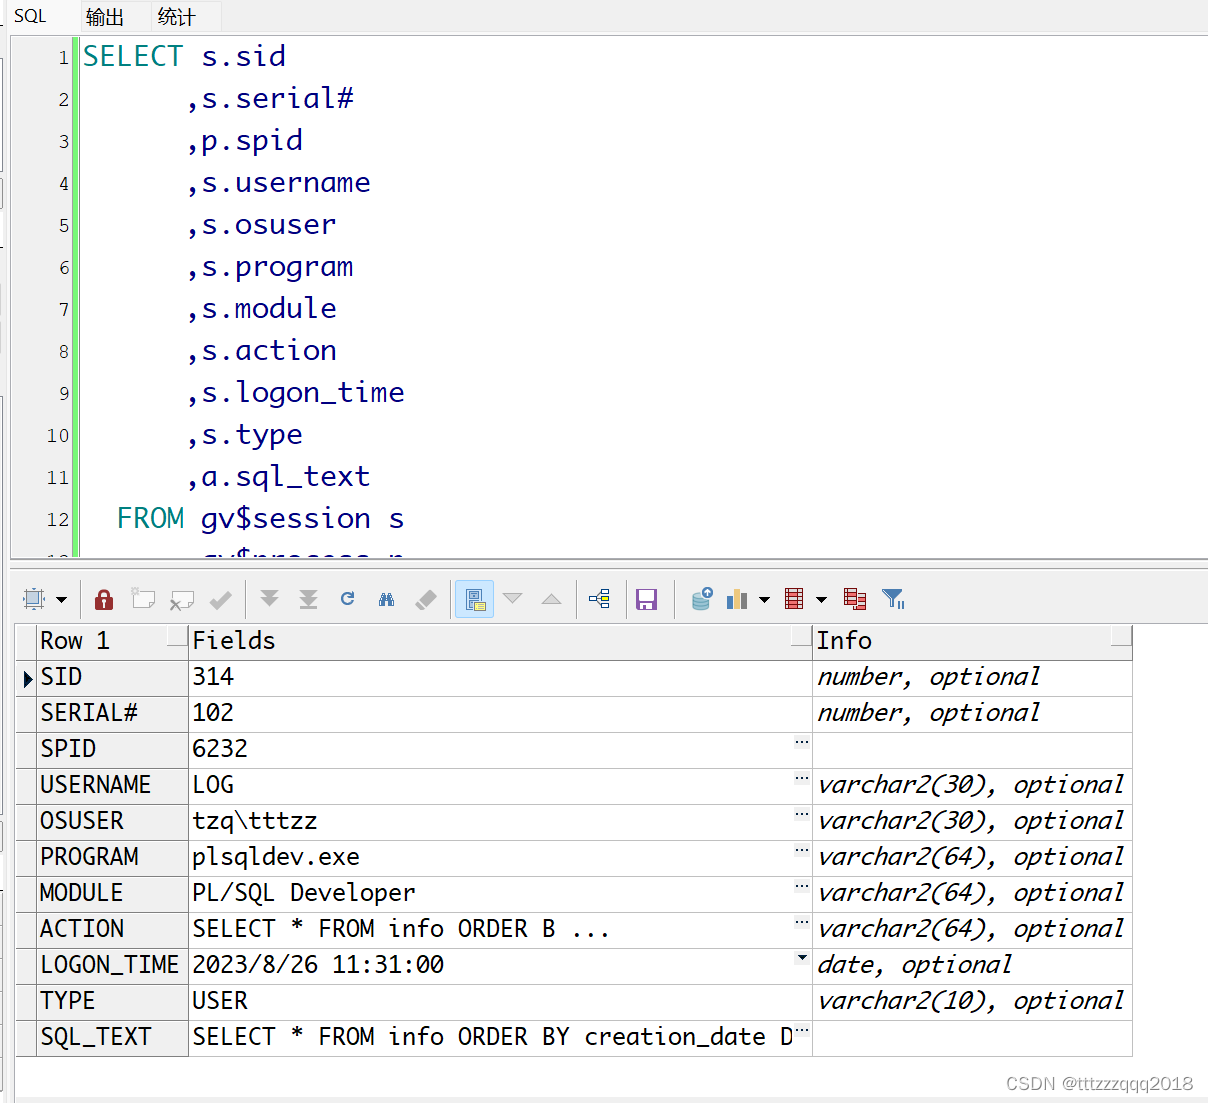Open dropdown arrow next to bar chart icon
The height and width of the screenshot is (1103, 1208).
[764, 600]
